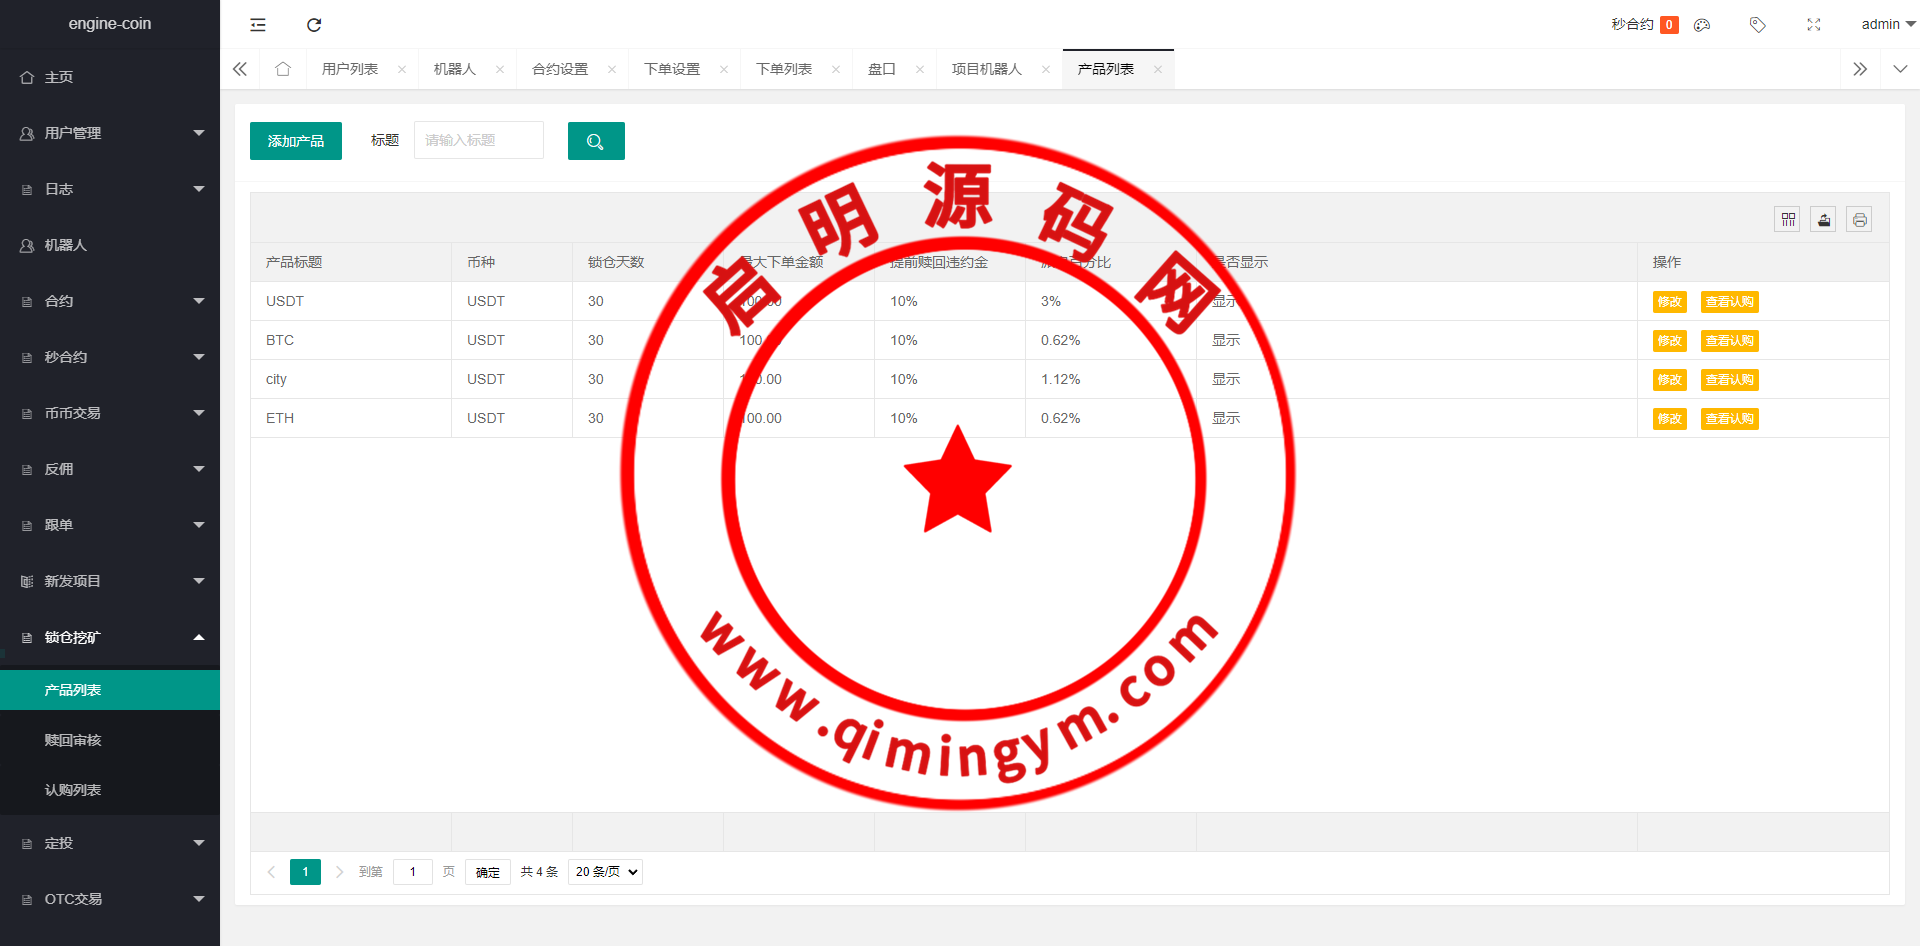Expand the 用户管理 sidebar menu

point(110,133)
